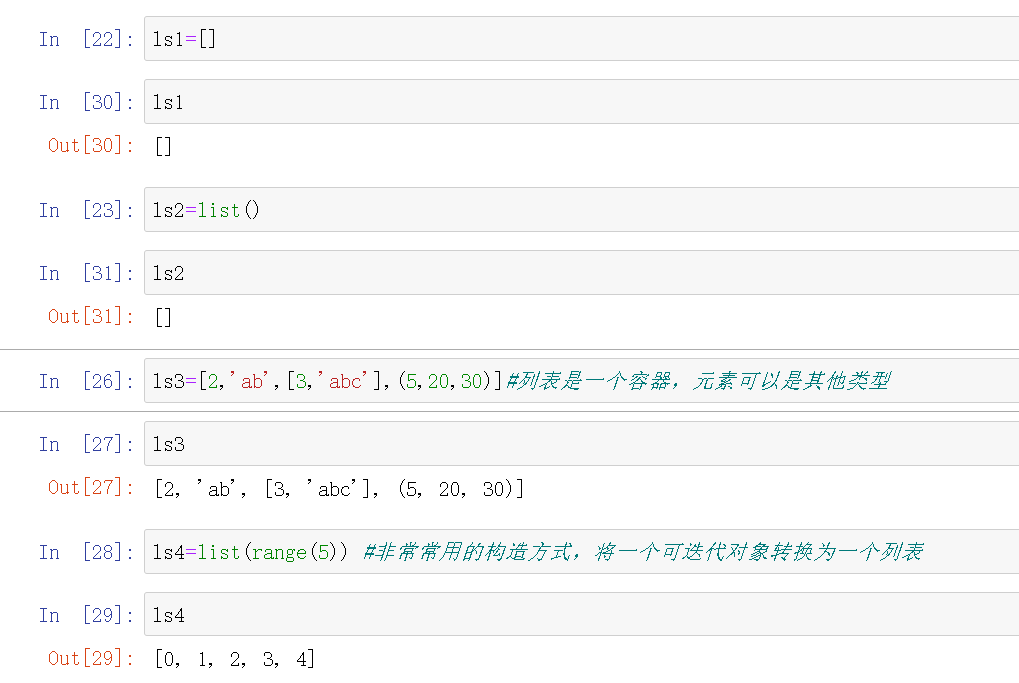Viewport: 1019px width, 683px height.
Task: Select the empty list output of Out[30]
Action: coord(164,146)
